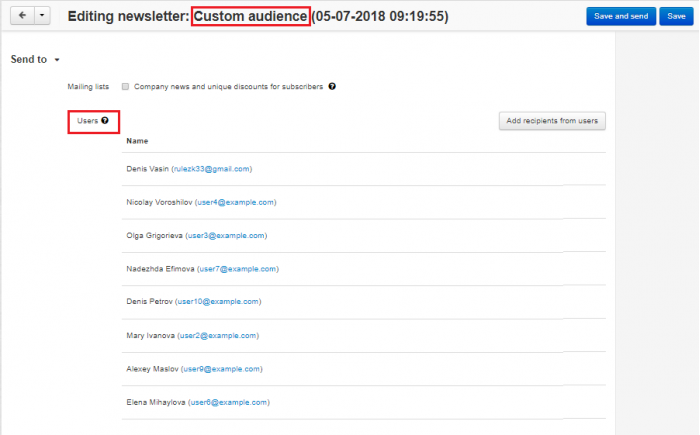The height and width of the screenshot is (435, 700).
Task: Select the Denis Vasin name text
Action: (147, 169)
